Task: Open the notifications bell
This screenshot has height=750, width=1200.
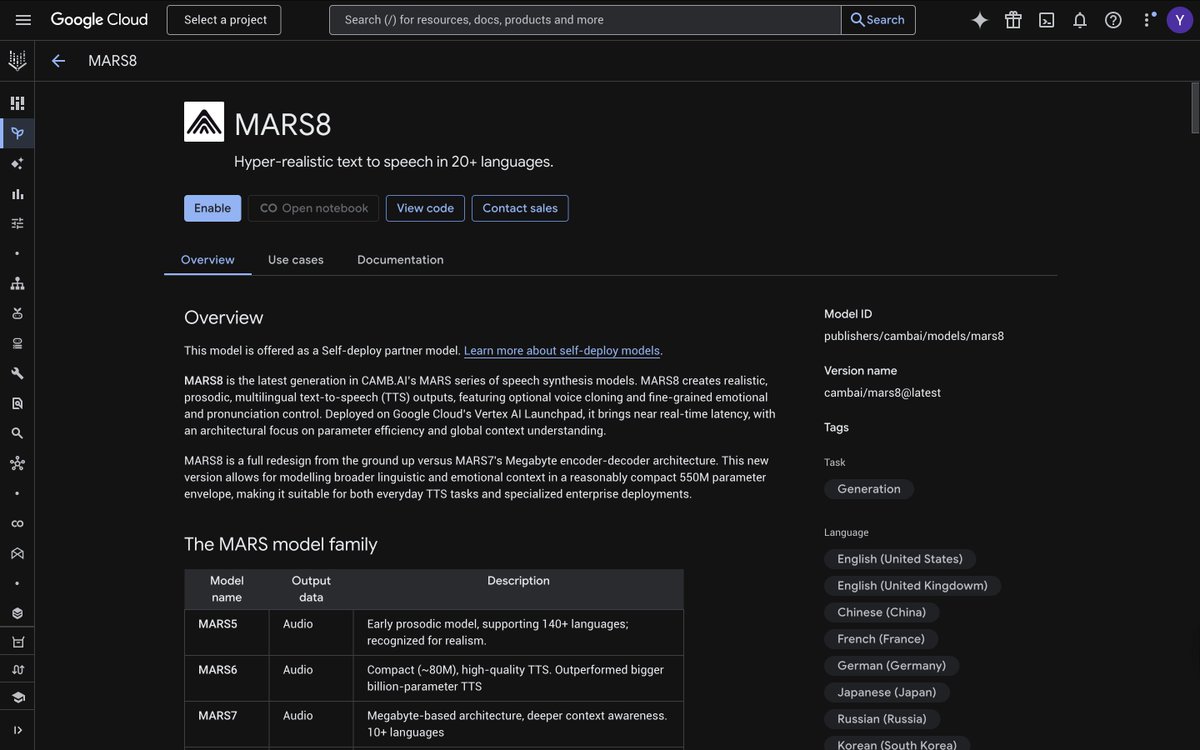Action: click(x=1080, y=20)
